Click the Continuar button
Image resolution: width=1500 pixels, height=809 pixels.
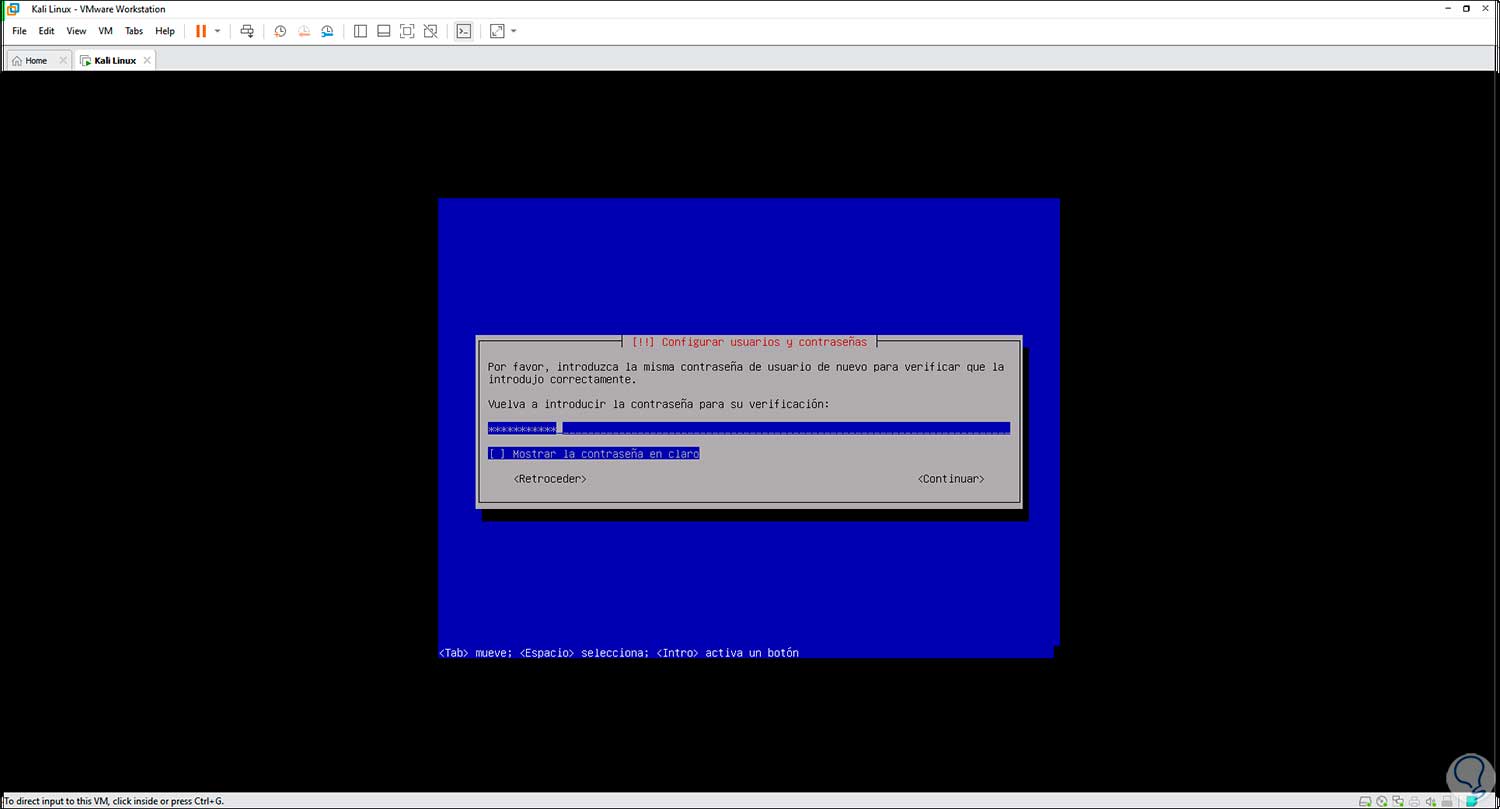(x=951, y=479)
